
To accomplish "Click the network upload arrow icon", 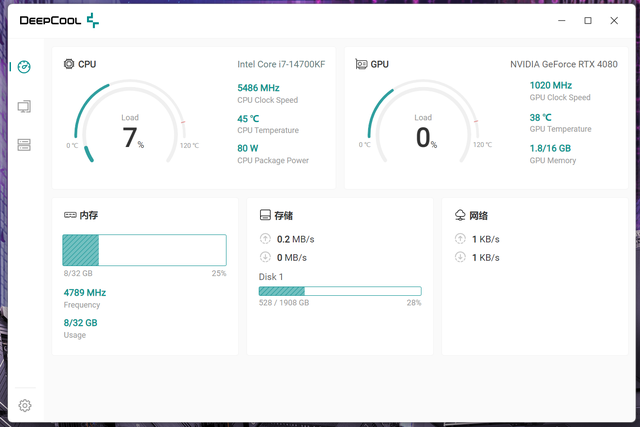I will pyautogui.click(x=460, y=239).
